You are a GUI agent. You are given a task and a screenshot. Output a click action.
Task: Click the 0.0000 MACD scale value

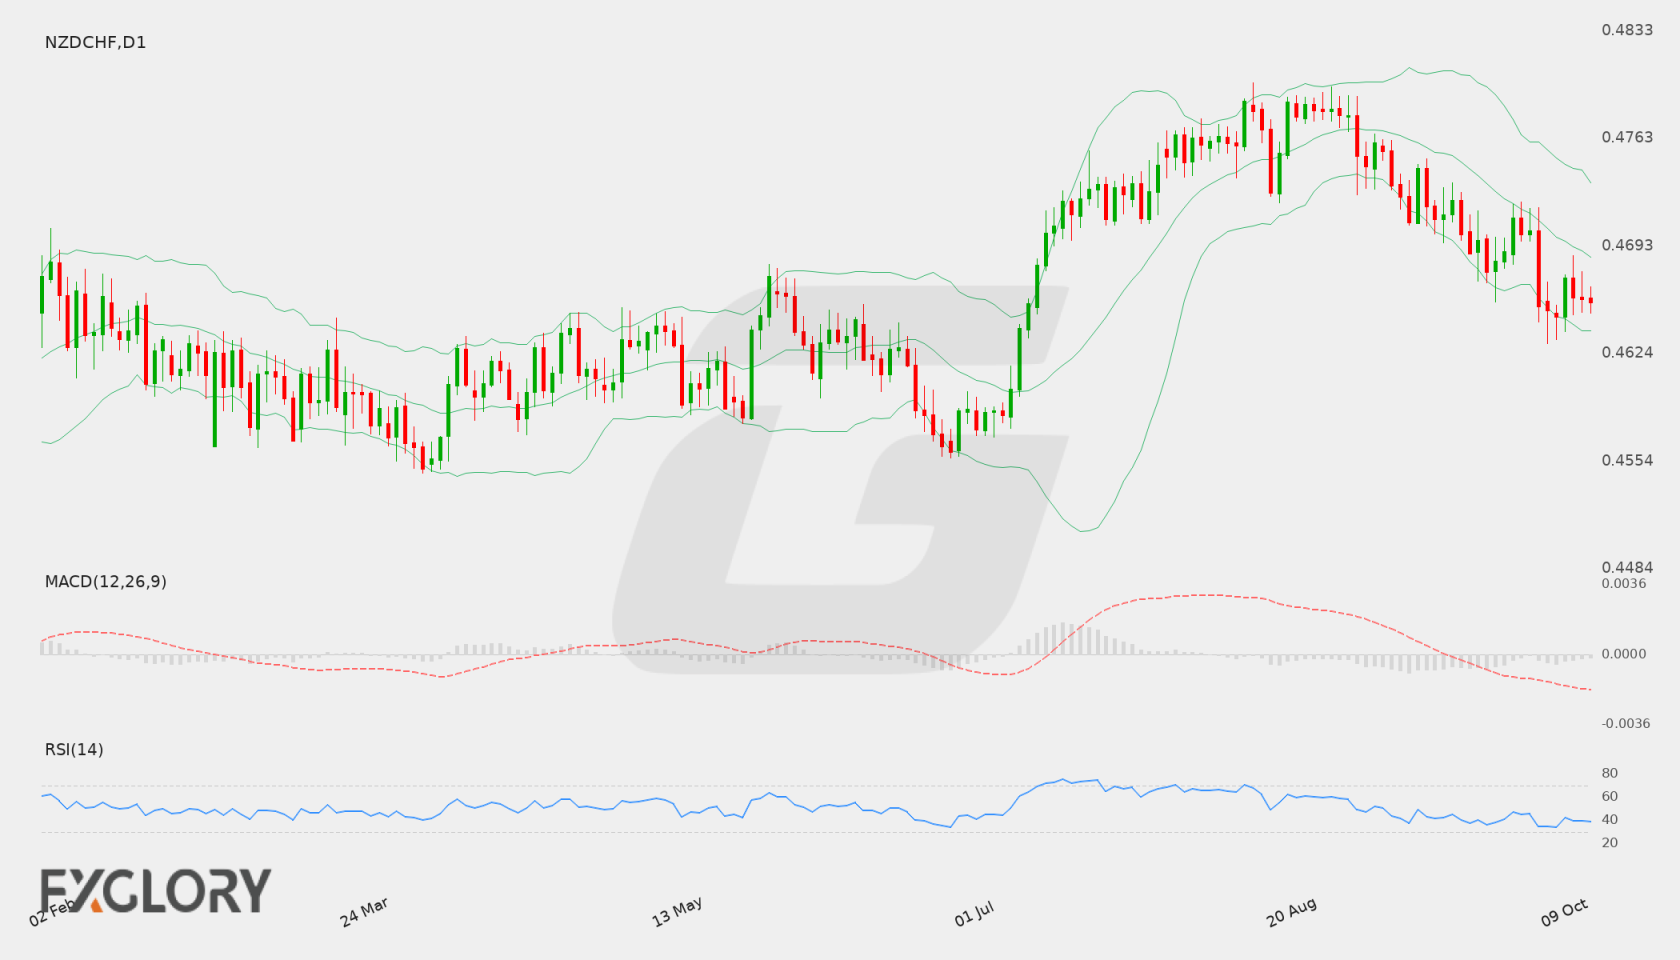click(x=1624, y=653)
